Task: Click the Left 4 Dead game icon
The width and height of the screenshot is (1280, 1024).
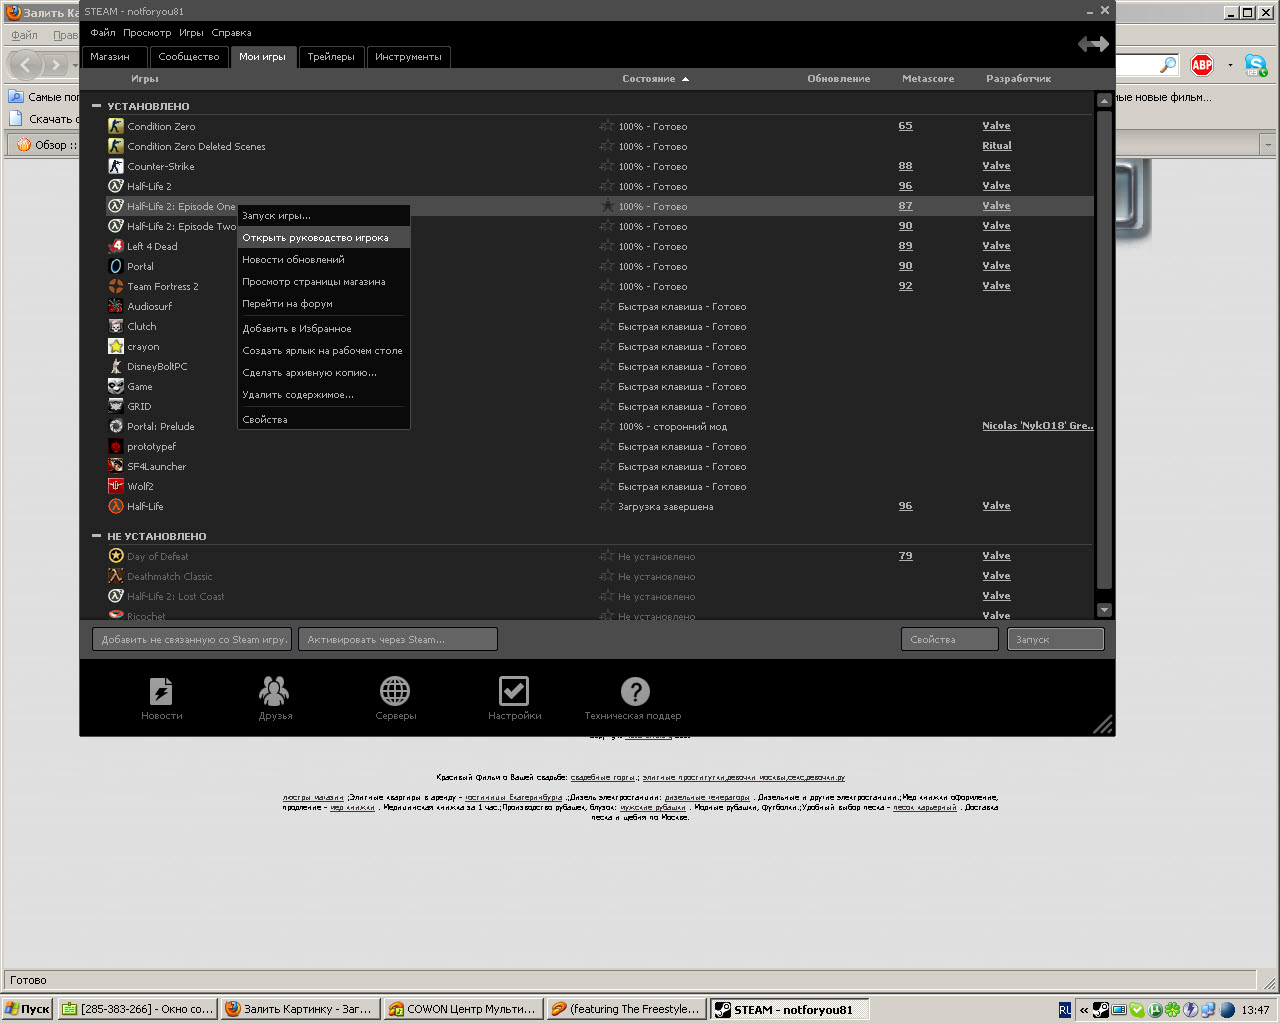Action: tap(116, 246)
